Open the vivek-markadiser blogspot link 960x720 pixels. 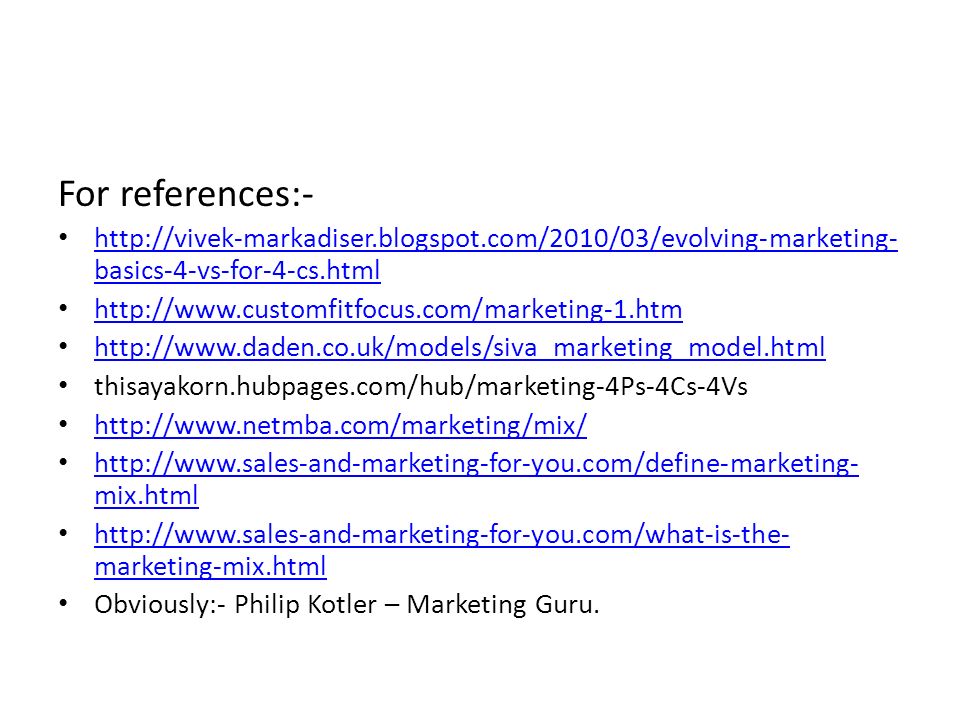[x=496, y=238]
